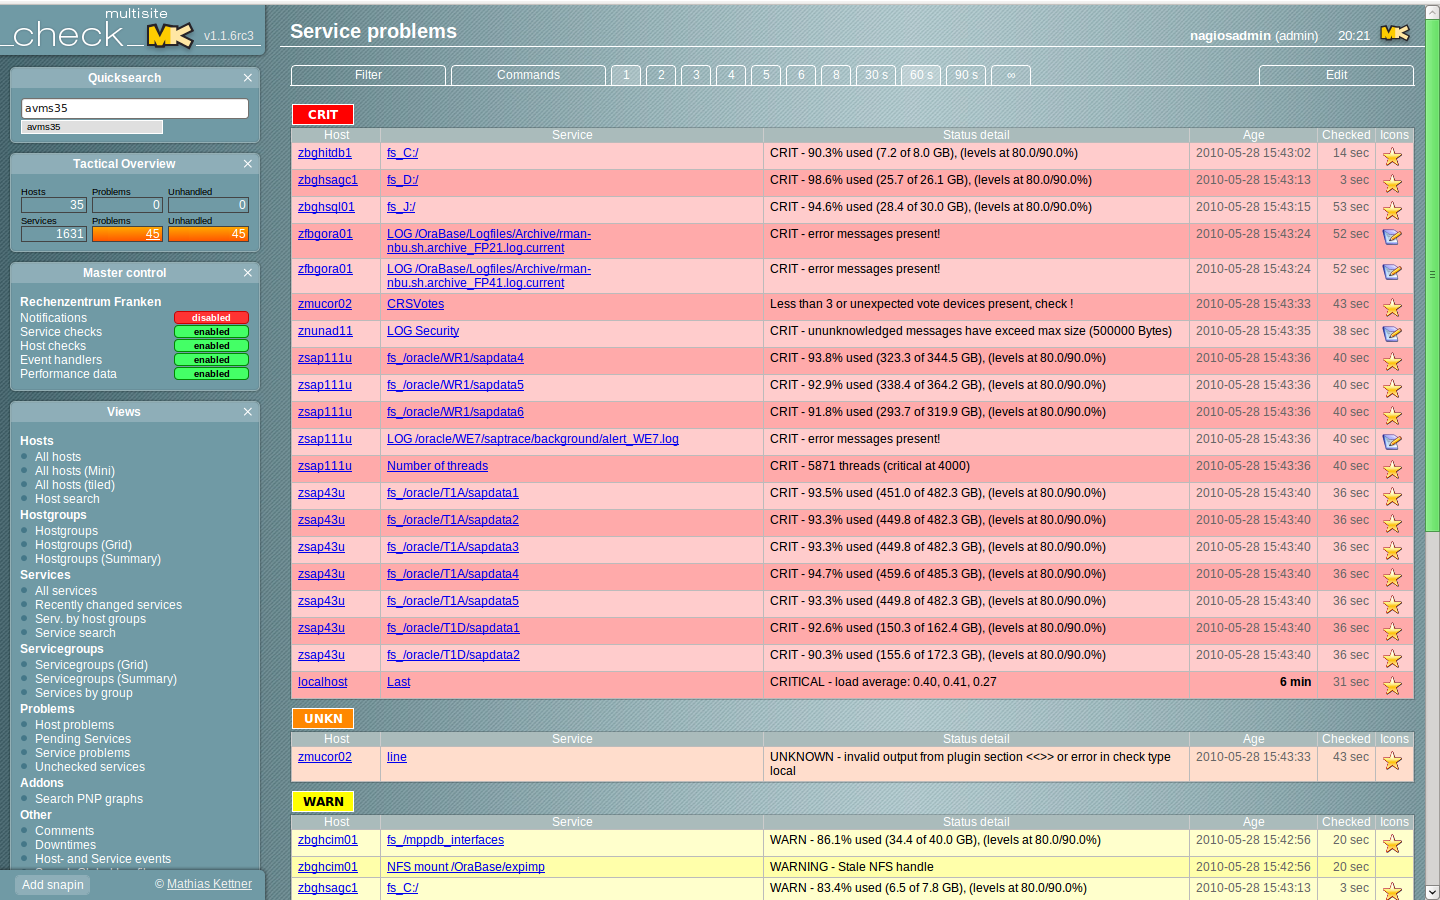Set refresh interval to 60 s
The width and height of the screenshot is (1440, 900).
(921, 75)
